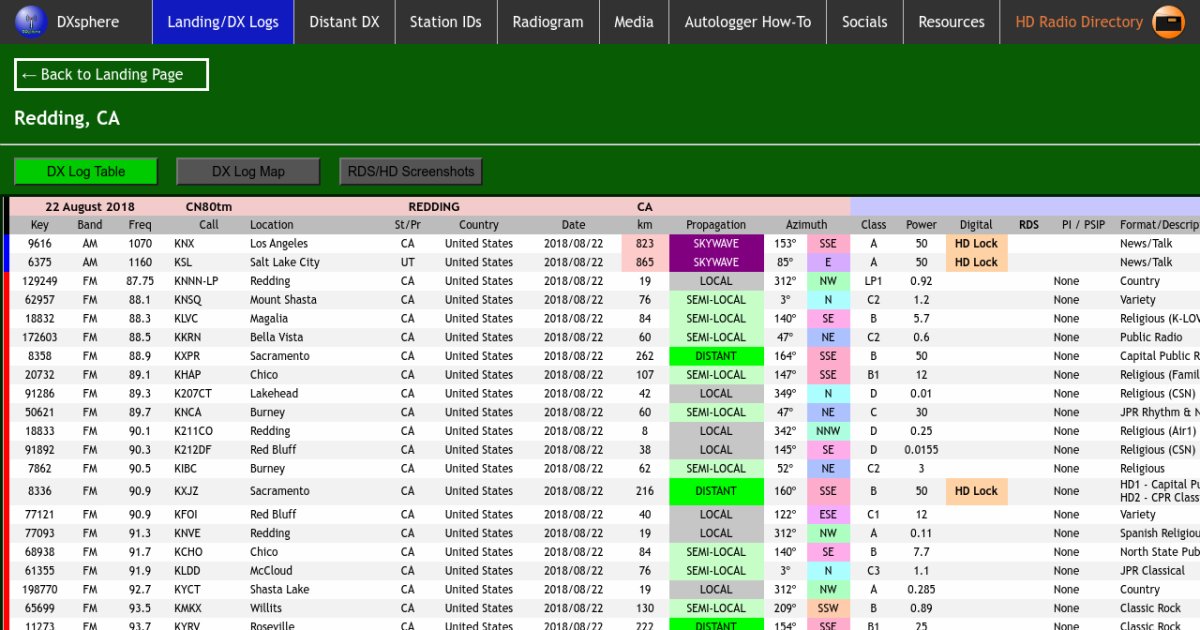Image resolution: width=1200 pixels, height=630 pixels.
Task: Click the Freq column header
Action: 140,225
